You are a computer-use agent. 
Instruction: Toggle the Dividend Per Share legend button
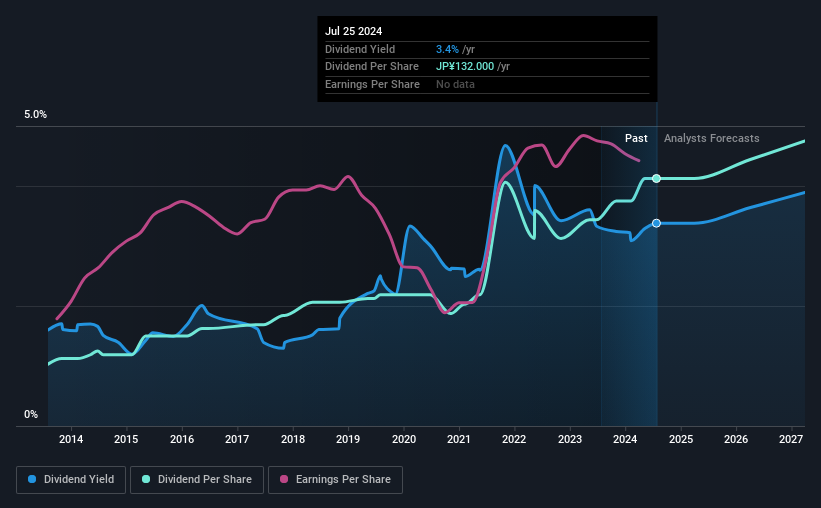coord(197,480)
